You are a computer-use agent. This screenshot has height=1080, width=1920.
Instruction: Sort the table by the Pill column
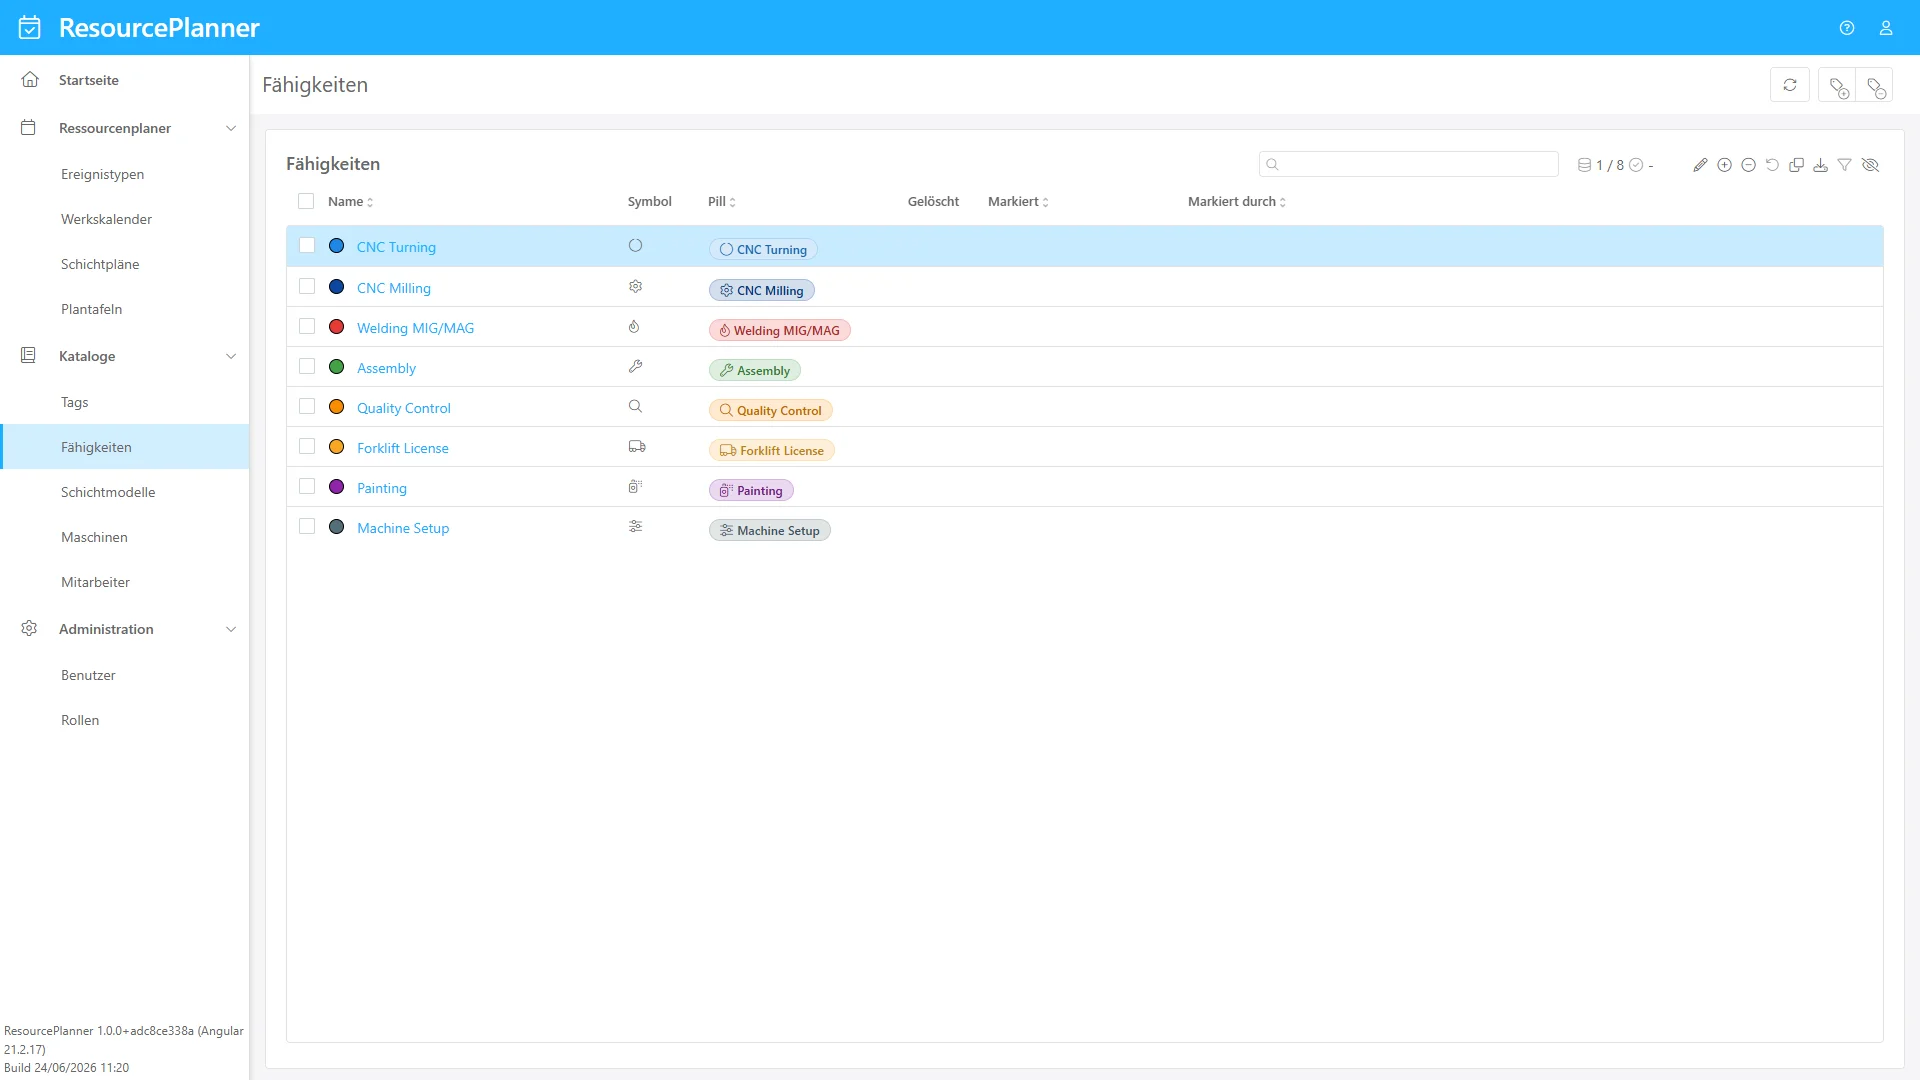coord(721,201)
